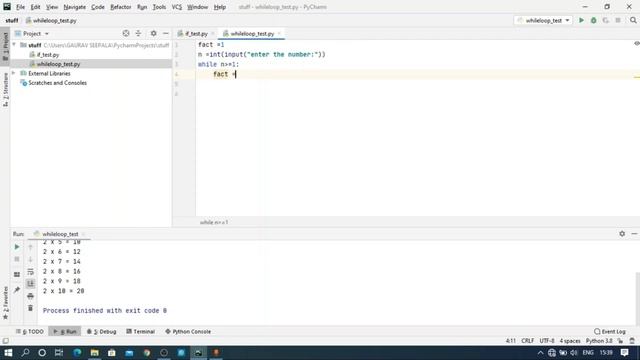Viewport: 640px width, 360px height.
Task: Open the VCS menu
Action: [177, 7]
